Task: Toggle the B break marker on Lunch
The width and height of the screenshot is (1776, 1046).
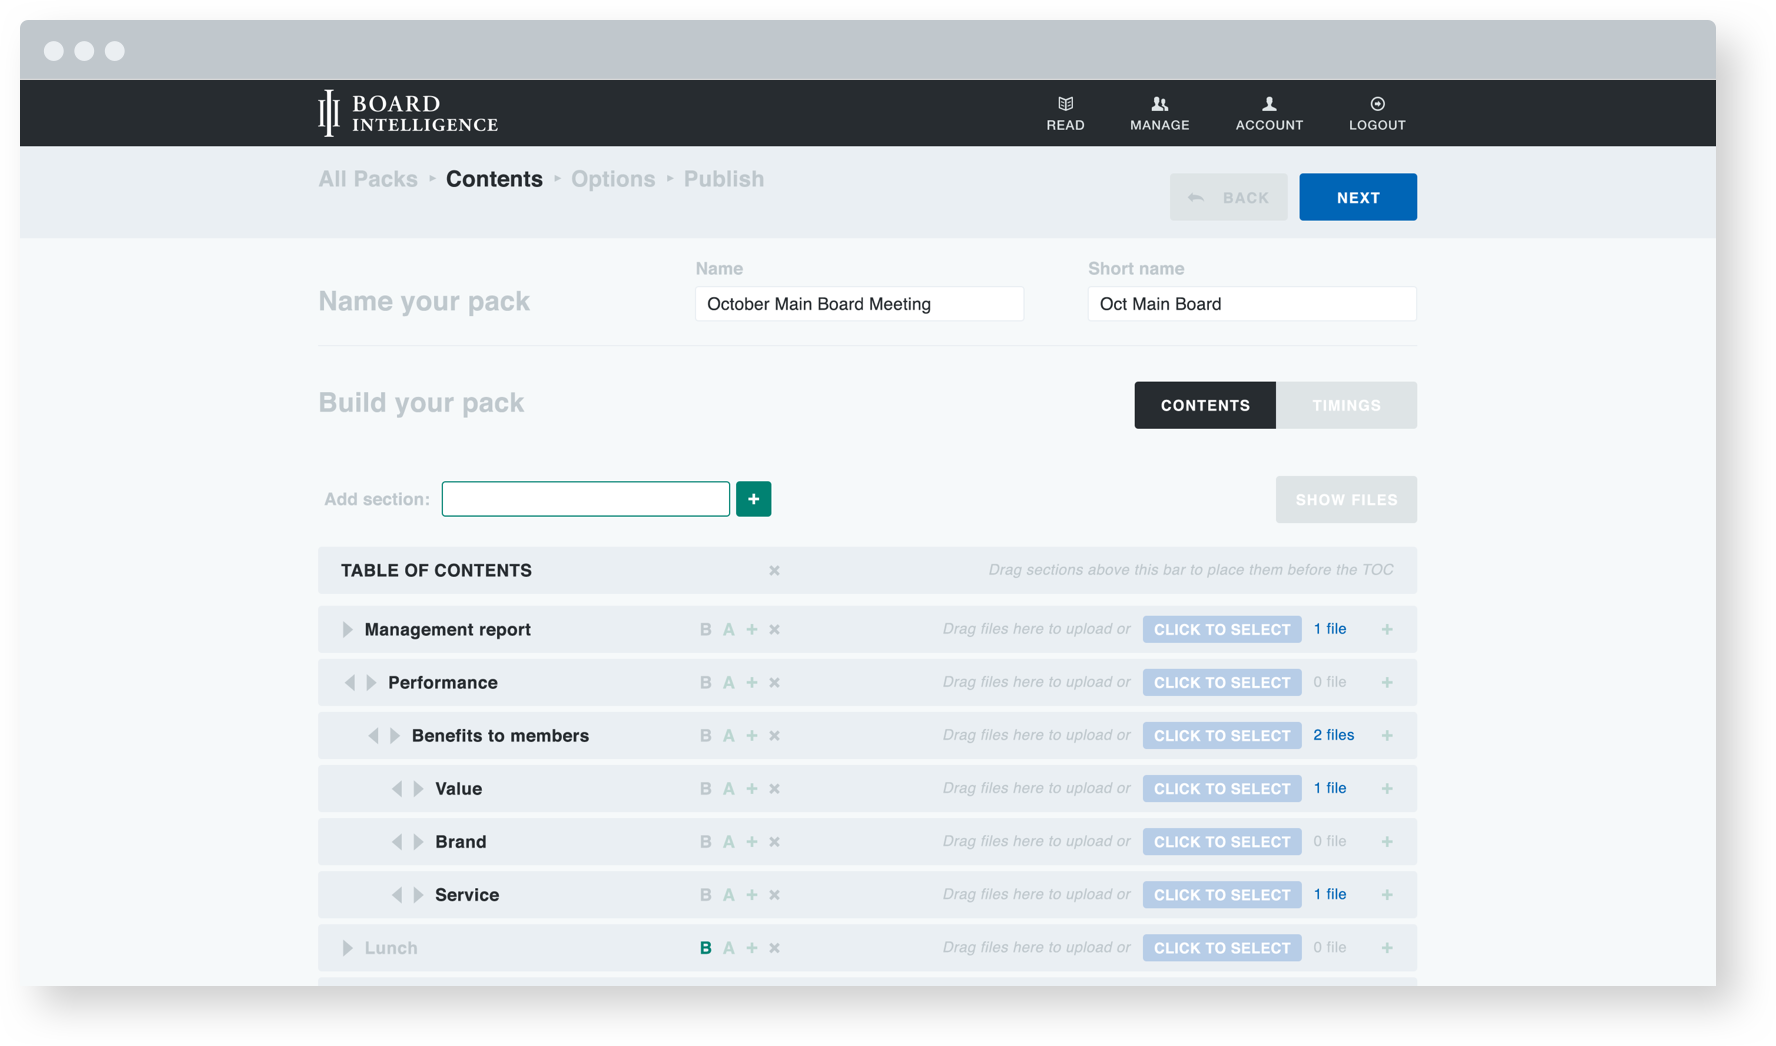Action: click(x=705, y=947)
